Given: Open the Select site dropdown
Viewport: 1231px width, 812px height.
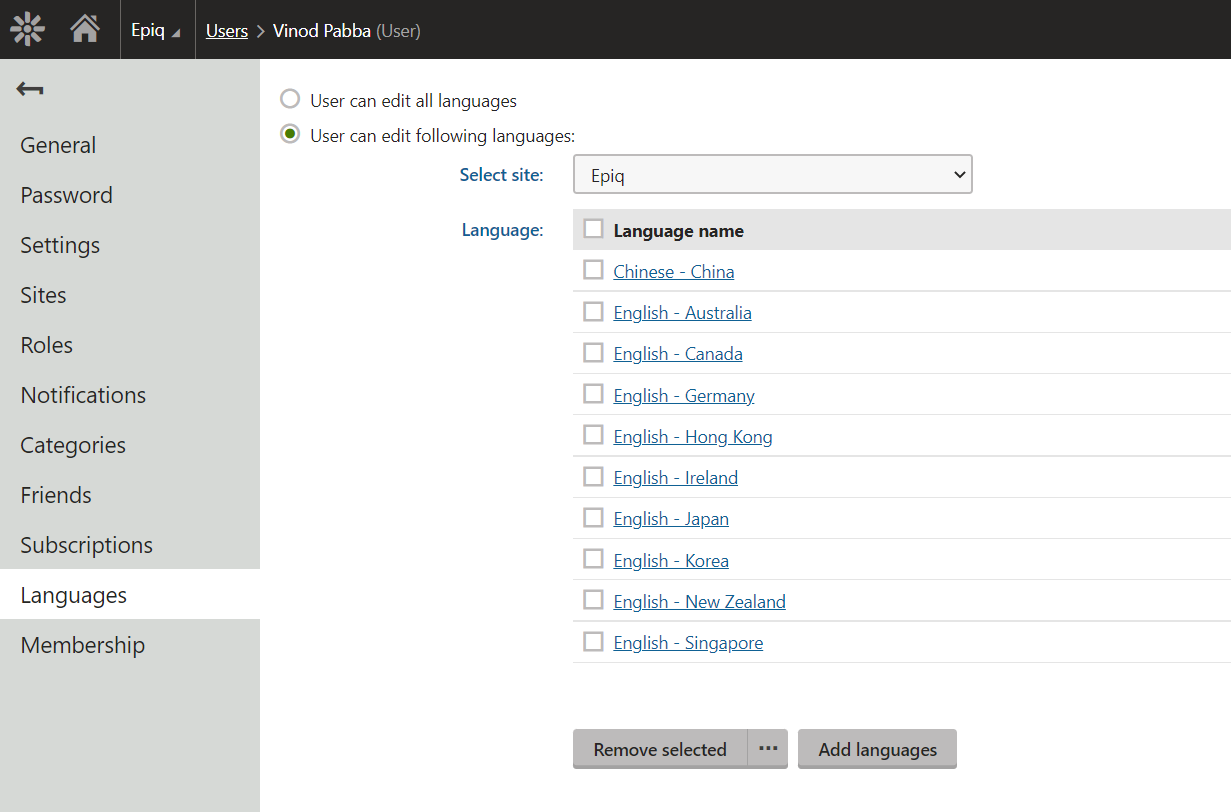Looking at the screenshot, I should click(x=772, y=175).
